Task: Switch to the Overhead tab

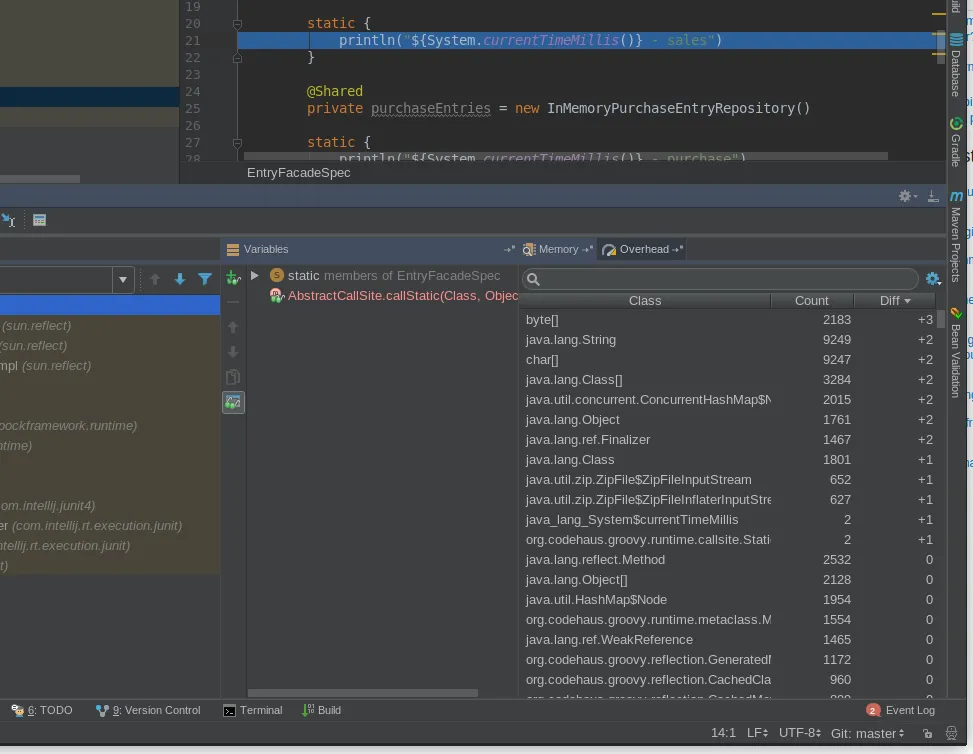Action: tap(643, 249)
